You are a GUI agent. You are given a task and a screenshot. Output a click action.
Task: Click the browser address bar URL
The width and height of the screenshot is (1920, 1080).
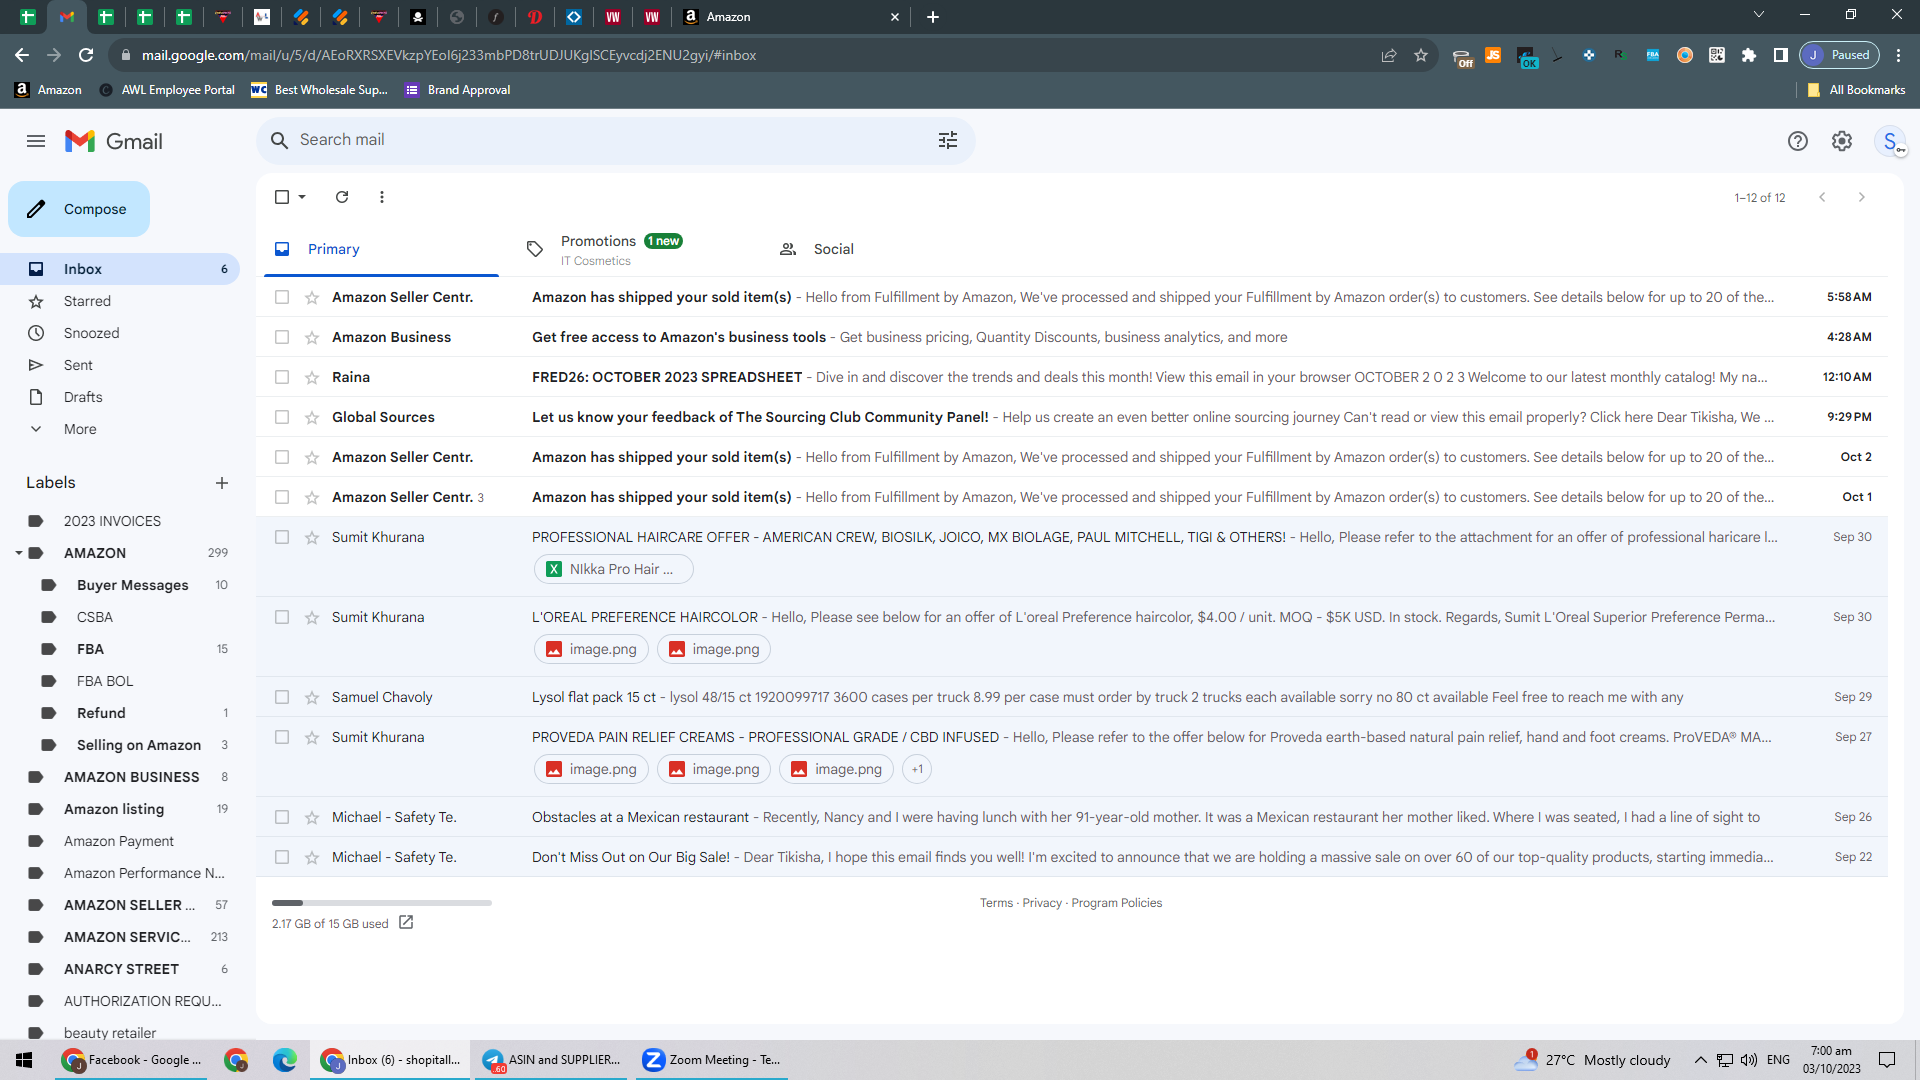click(448, 55)
